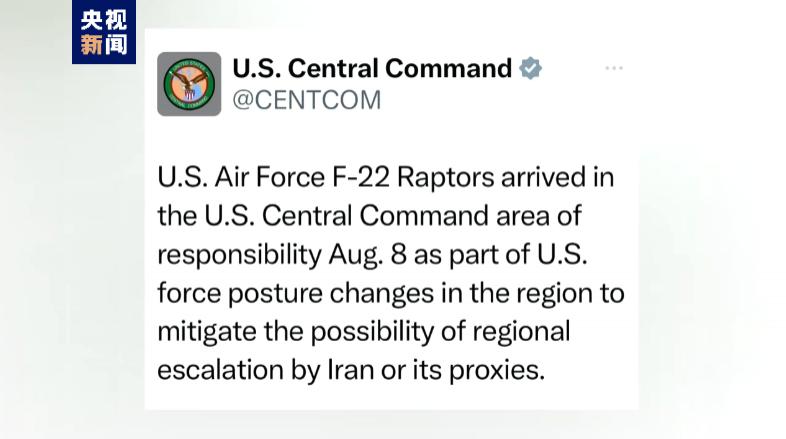The width and height of the screenshot is (786, 439).
Task: Click the word "Iran" in the tweet
Action: click(352, 369)
